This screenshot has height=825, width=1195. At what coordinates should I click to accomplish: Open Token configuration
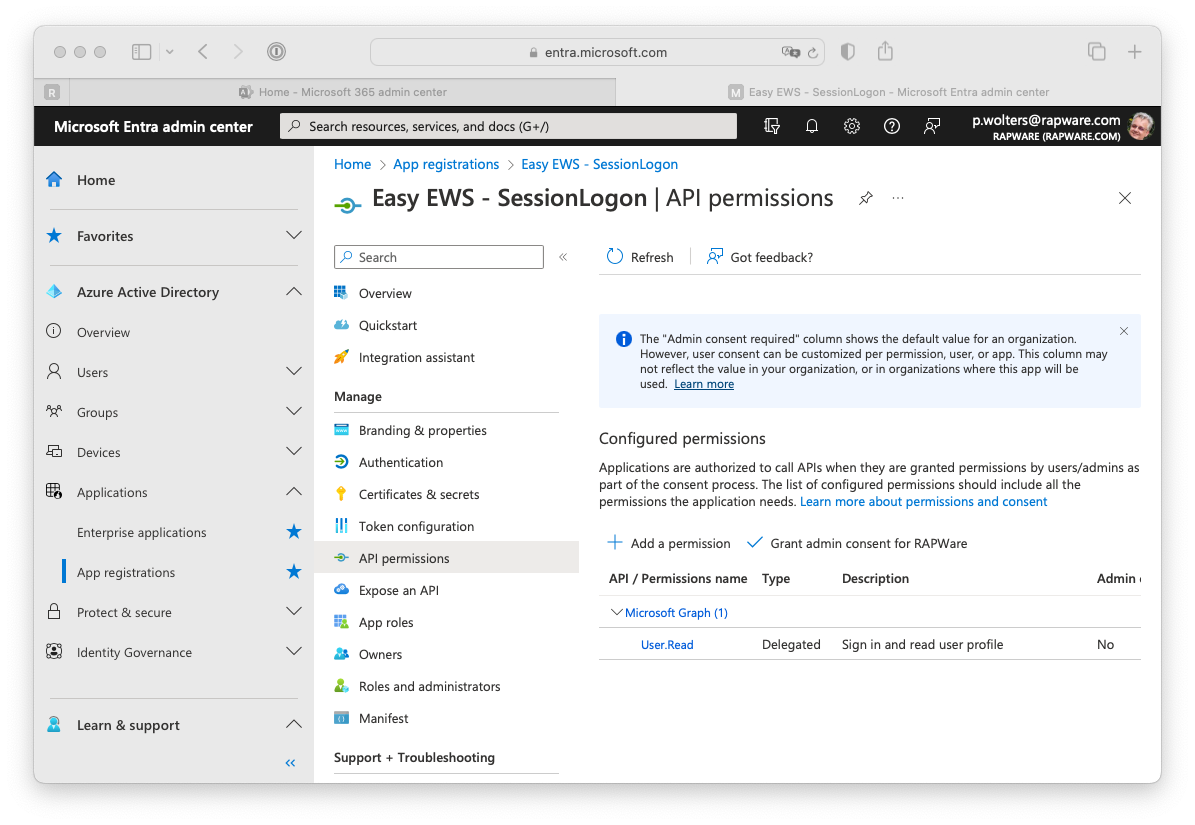point(416,526)
